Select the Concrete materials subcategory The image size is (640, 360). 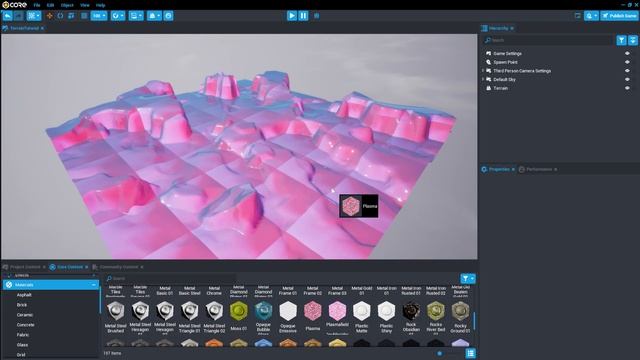(25, 325)
